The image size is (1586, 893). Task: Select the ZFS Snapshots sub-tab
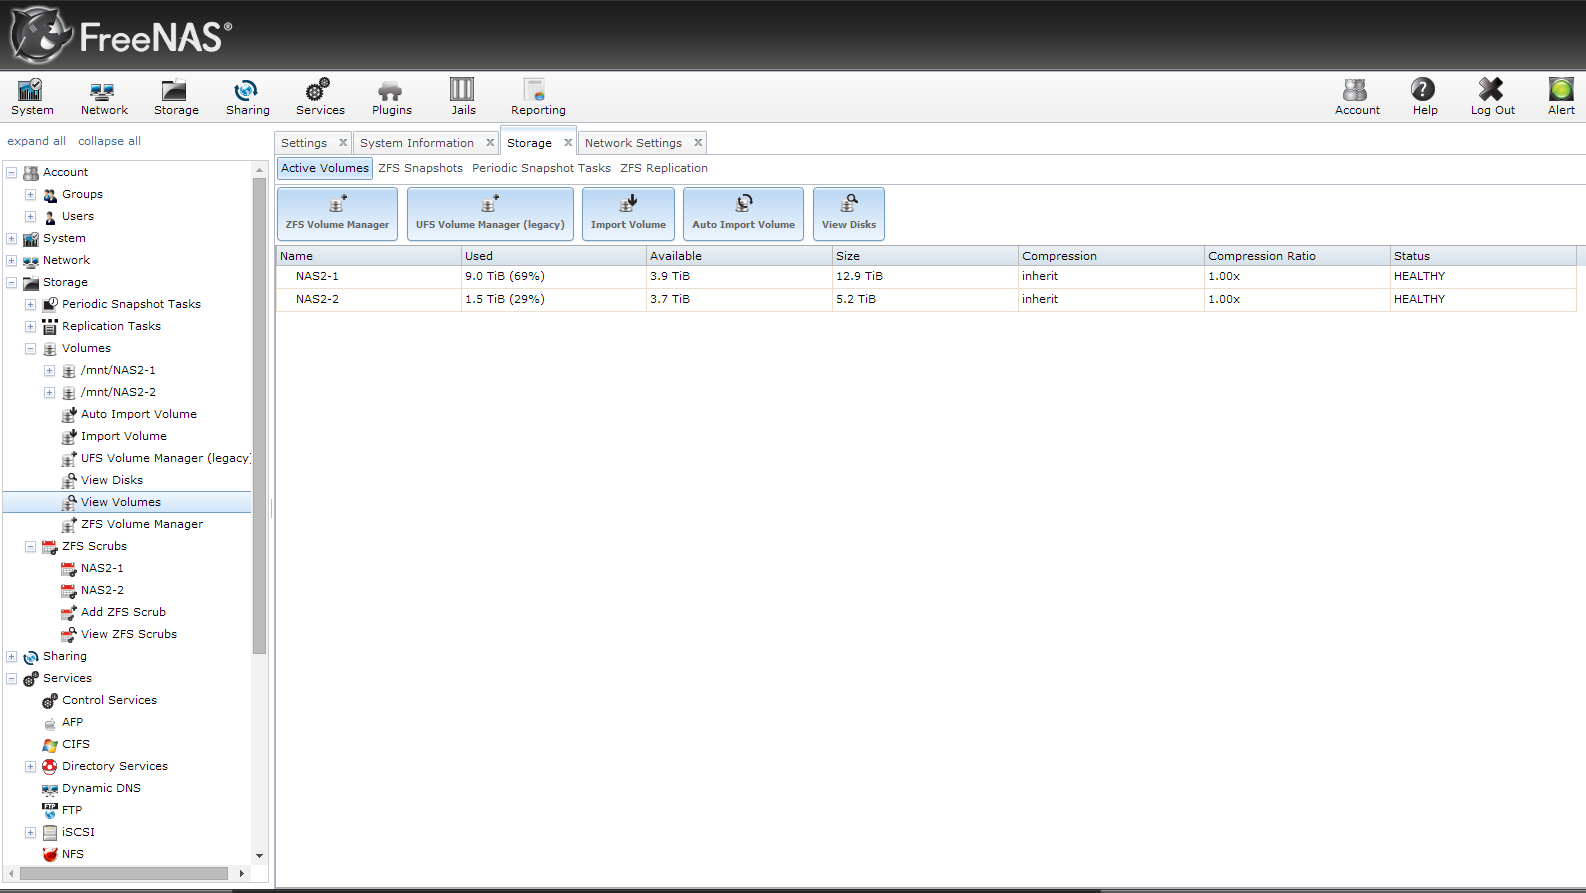[x=420, y=168]
